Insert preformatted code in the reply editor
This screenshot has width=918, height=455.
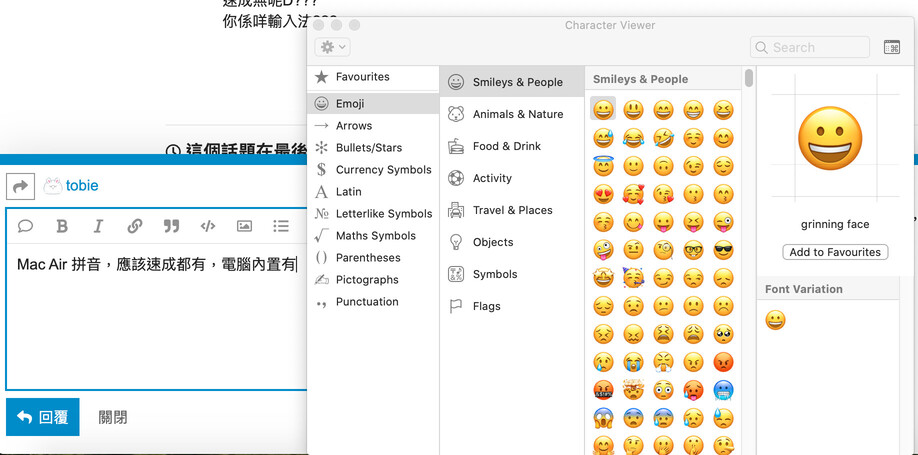click(x=208, y=226)
